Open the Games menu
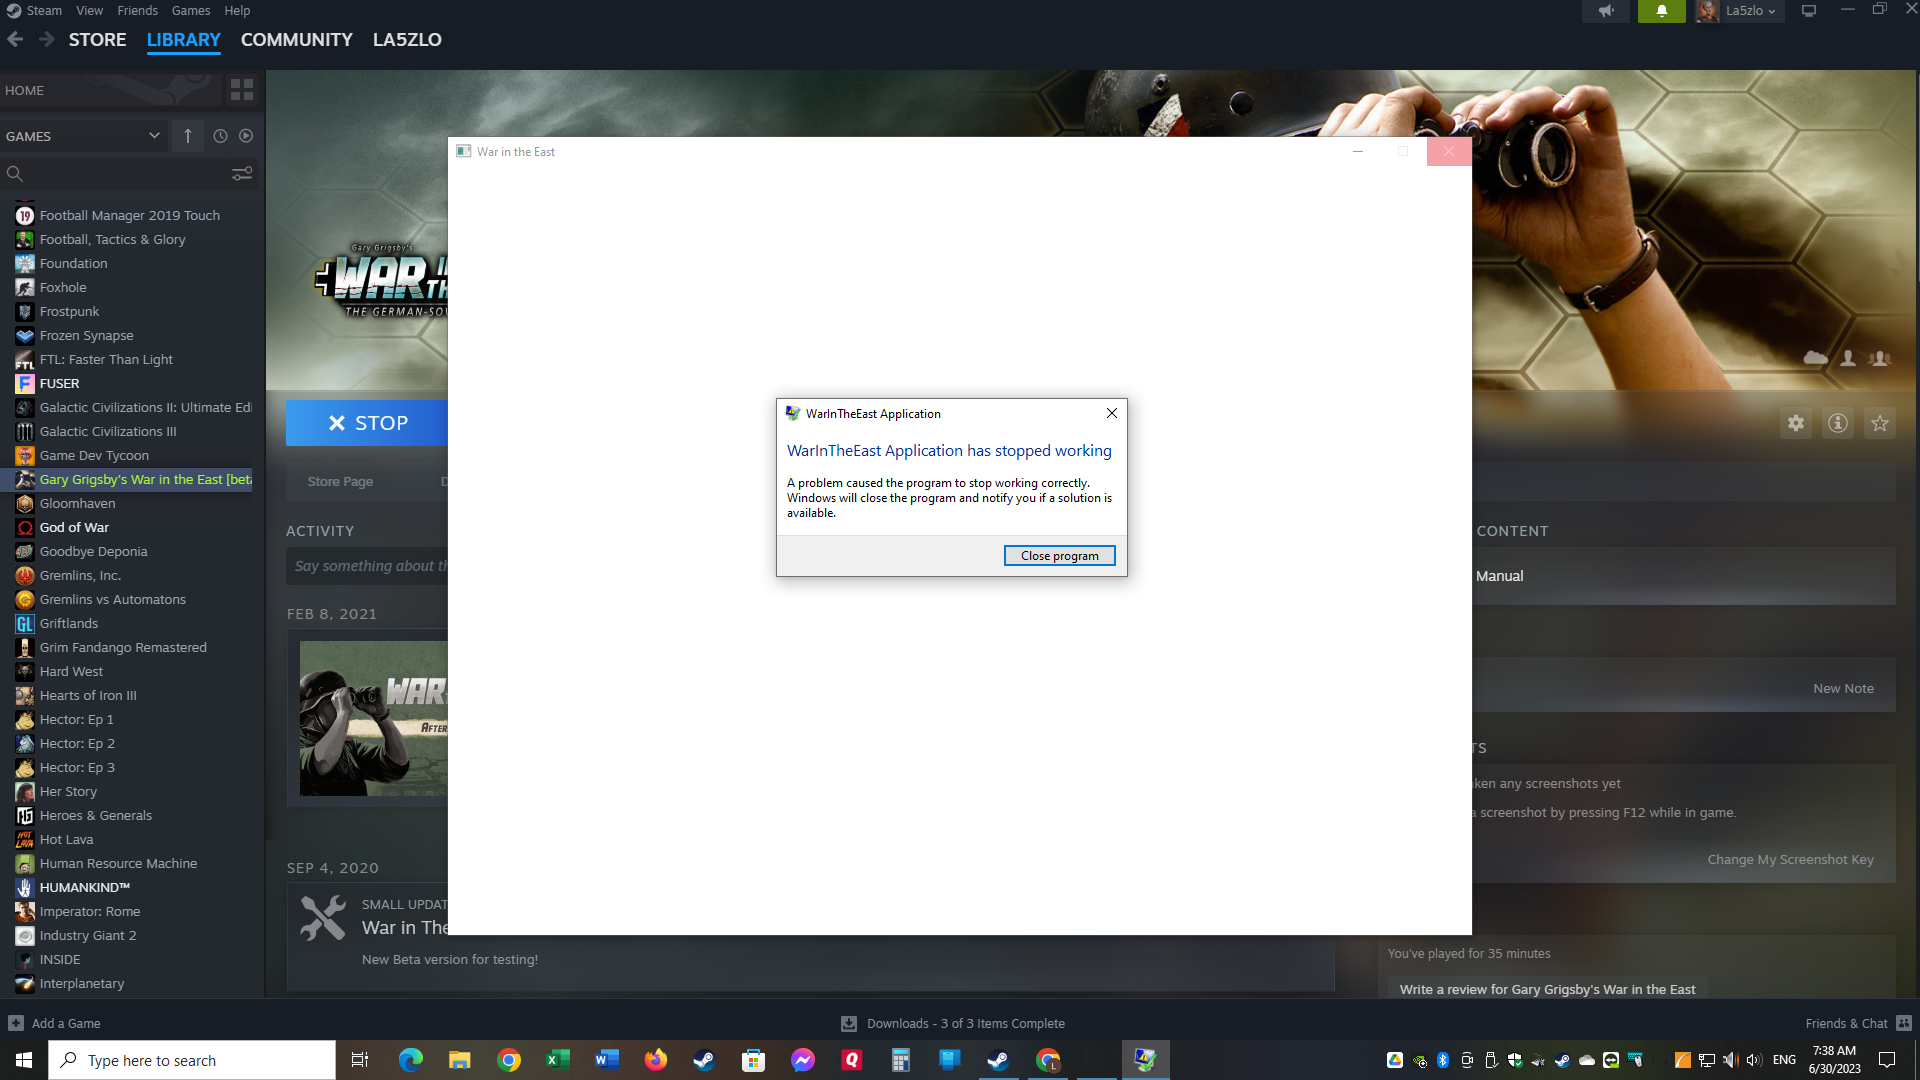The width and height of the screenshot is (1920, 1080). coord(190,11)
